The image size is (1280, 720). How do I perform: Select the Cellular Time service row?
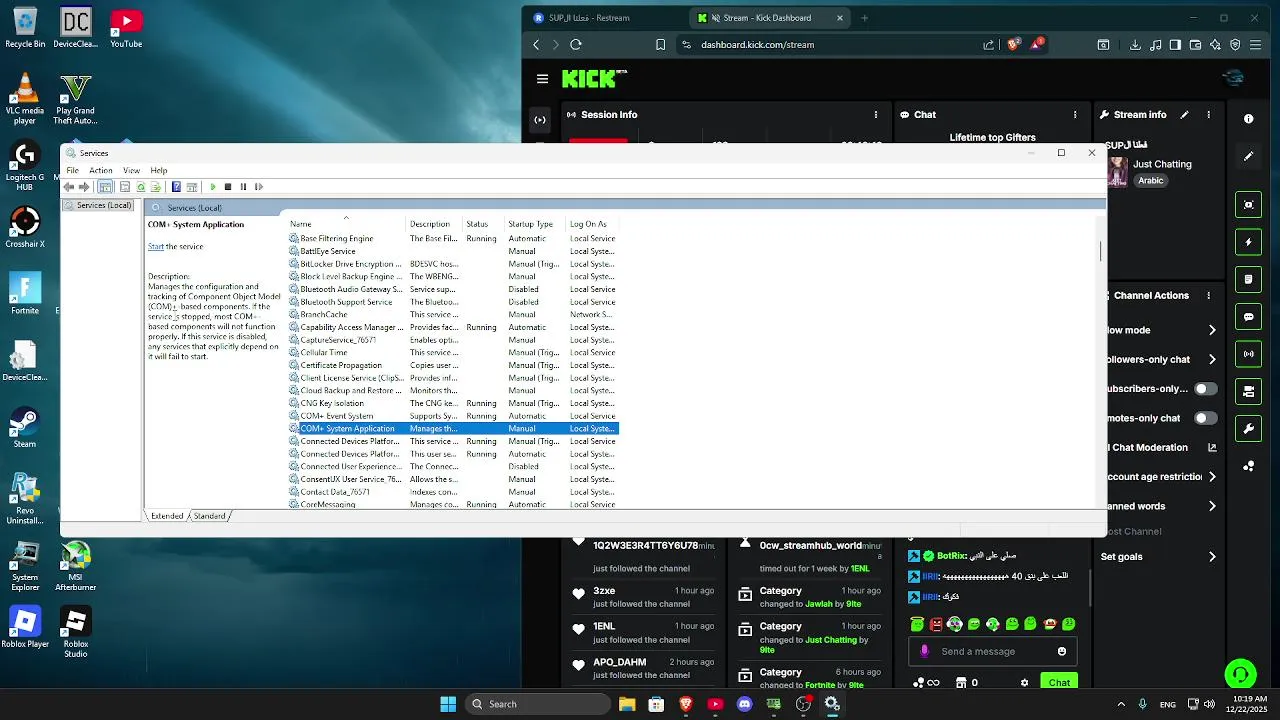453,352
